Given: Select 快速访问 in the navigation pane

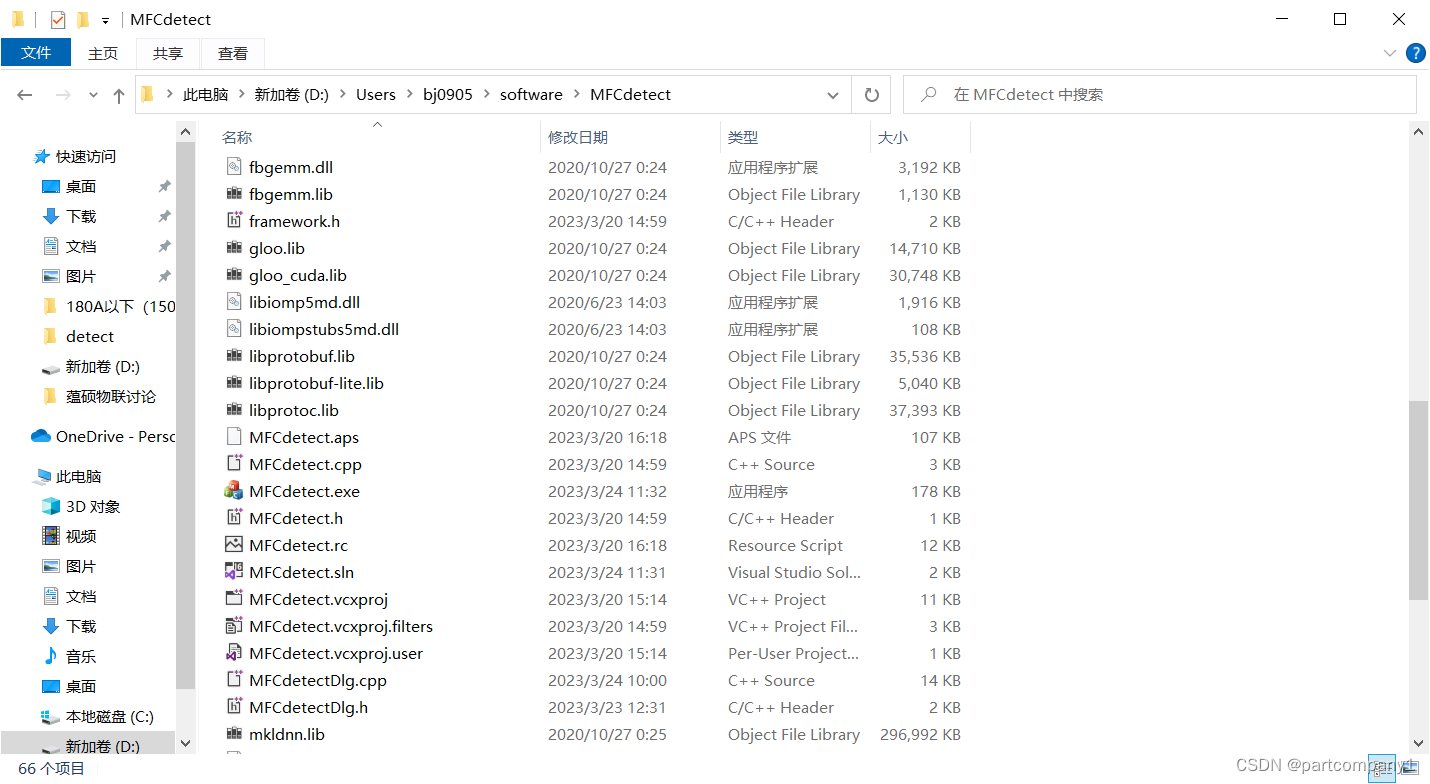Looking at the screenshot, I should tap(75, 156).
